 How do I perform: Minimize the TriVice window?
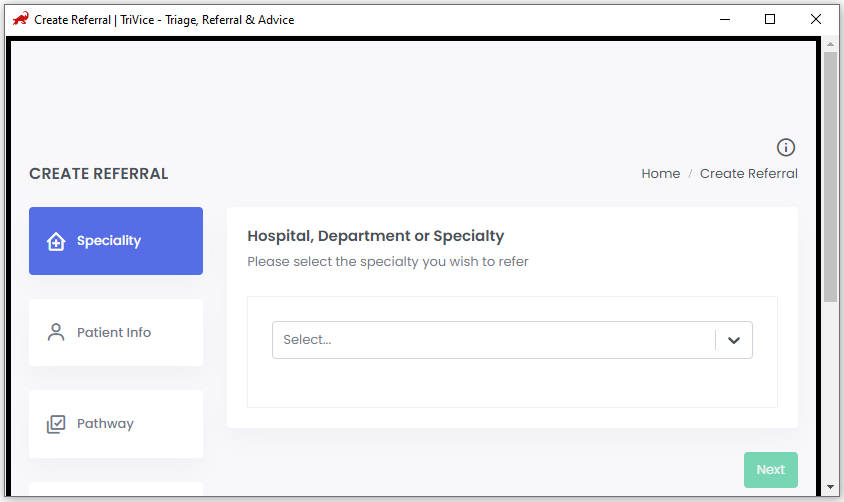pos(725,19)
